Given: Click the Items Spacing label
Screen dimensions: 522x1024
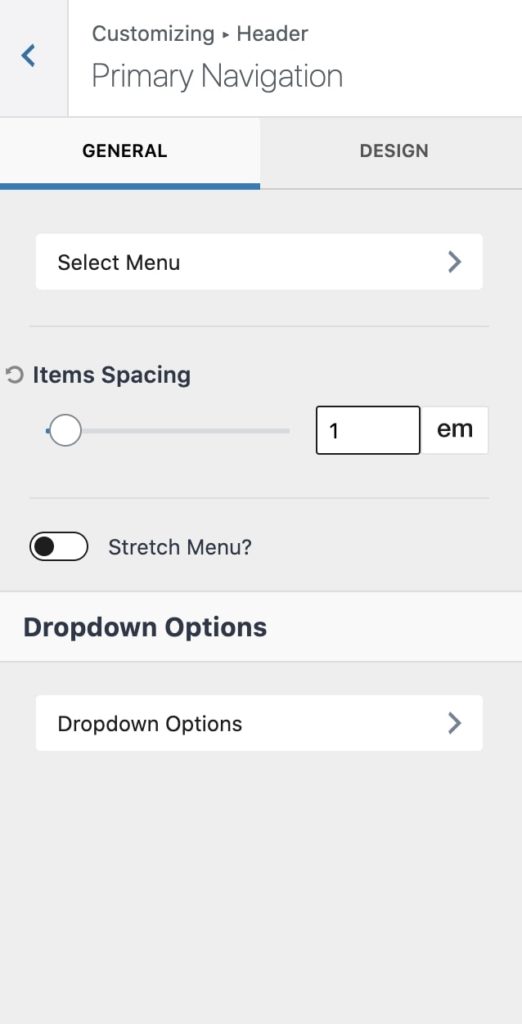Looking at the screenshot, I should coord(112,375).
